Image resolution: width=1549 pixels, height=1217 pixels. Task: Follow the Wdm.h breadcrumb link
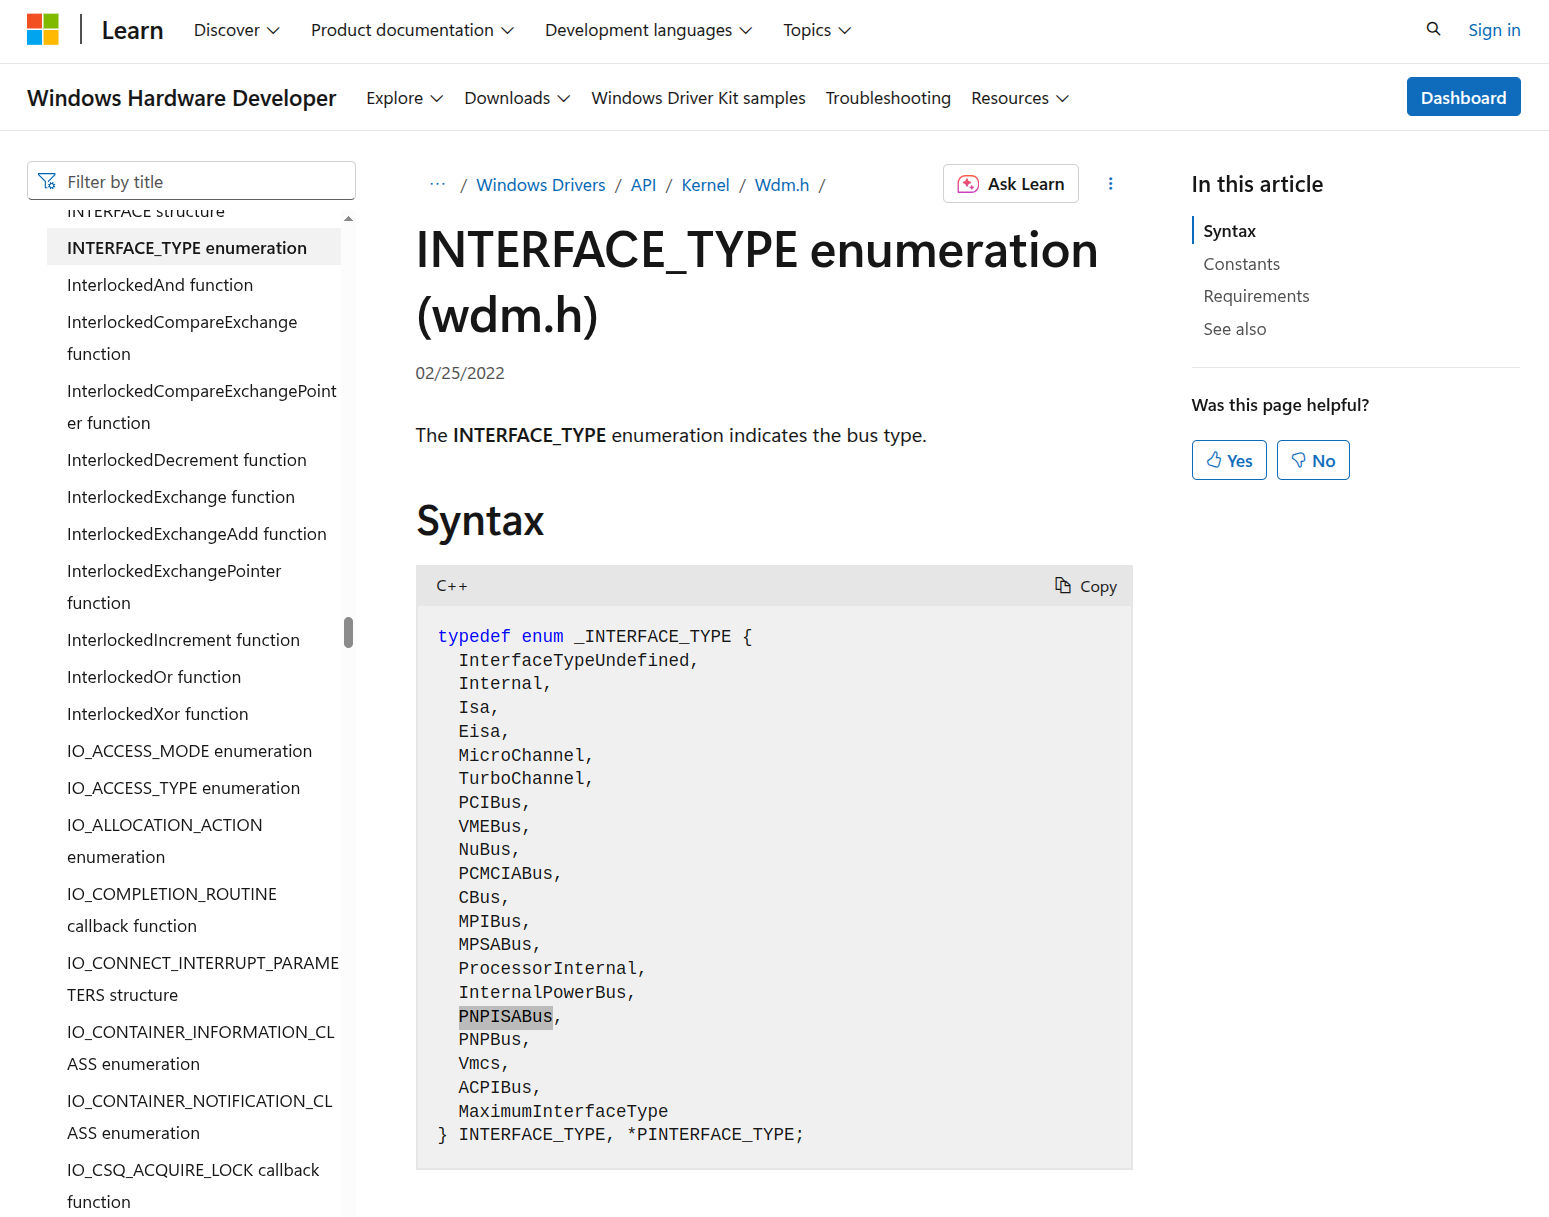point(782,185)
